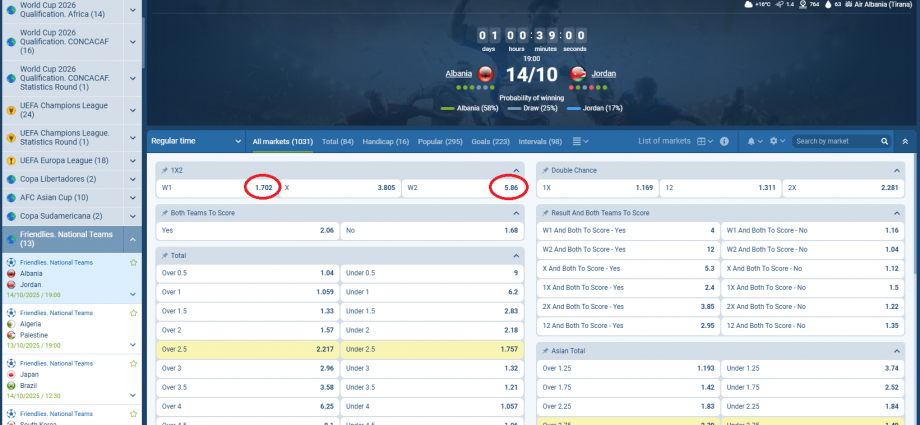The image size is (920, 425).
Task: Pin the Result And Both Teams To Score market
Action: (546, 212)
